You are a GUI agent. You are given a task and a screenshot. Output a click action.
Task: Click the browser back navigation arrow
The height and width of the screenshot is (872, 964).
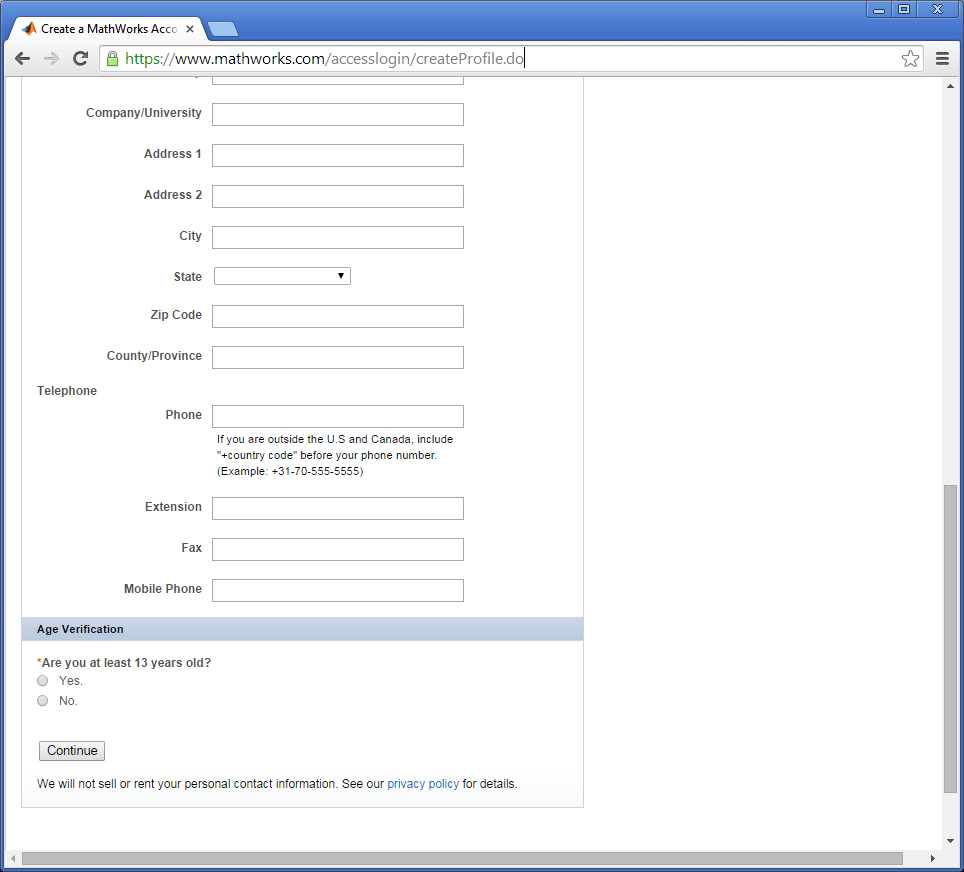point(22,58)
